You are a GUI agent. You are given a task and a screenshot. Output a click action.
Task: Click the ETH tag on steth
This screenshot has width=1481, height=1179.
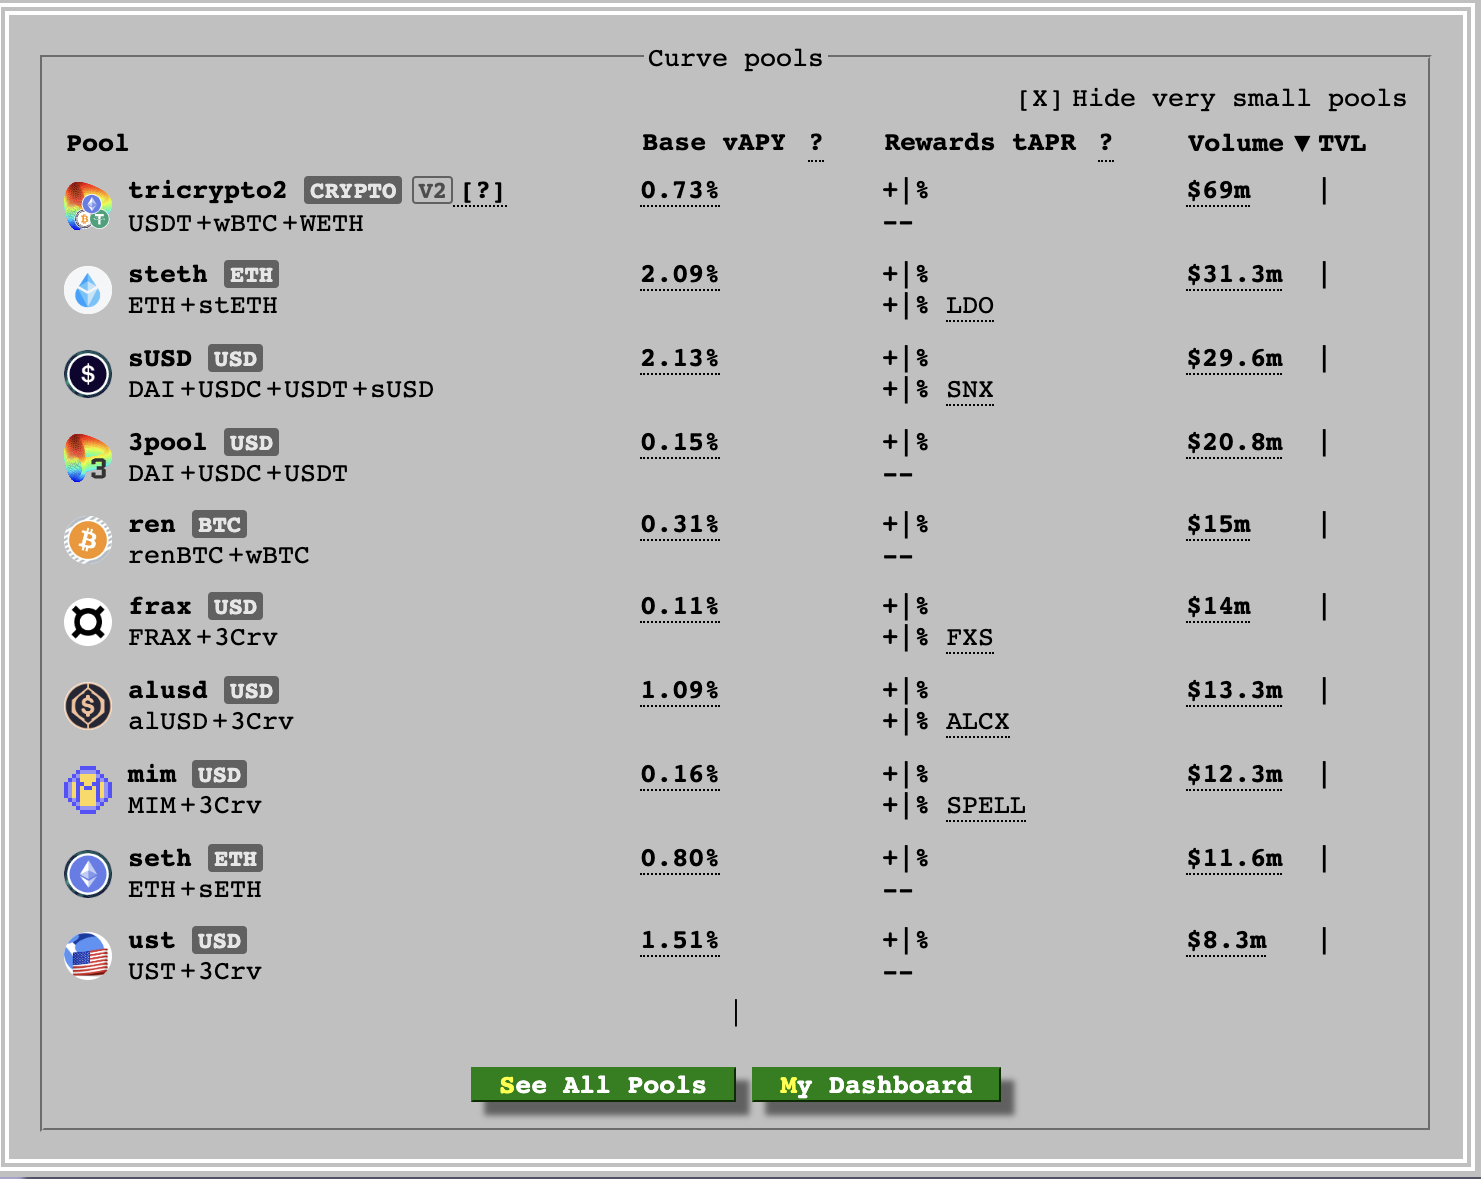(251, 275)
